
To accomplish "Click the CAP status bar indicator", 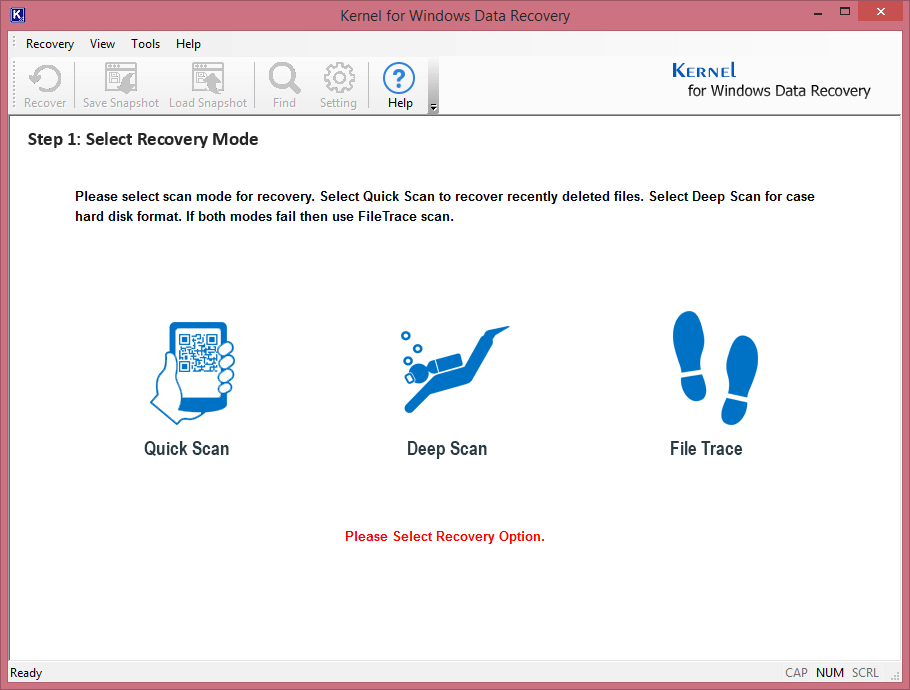I will [x=796, y=673].
